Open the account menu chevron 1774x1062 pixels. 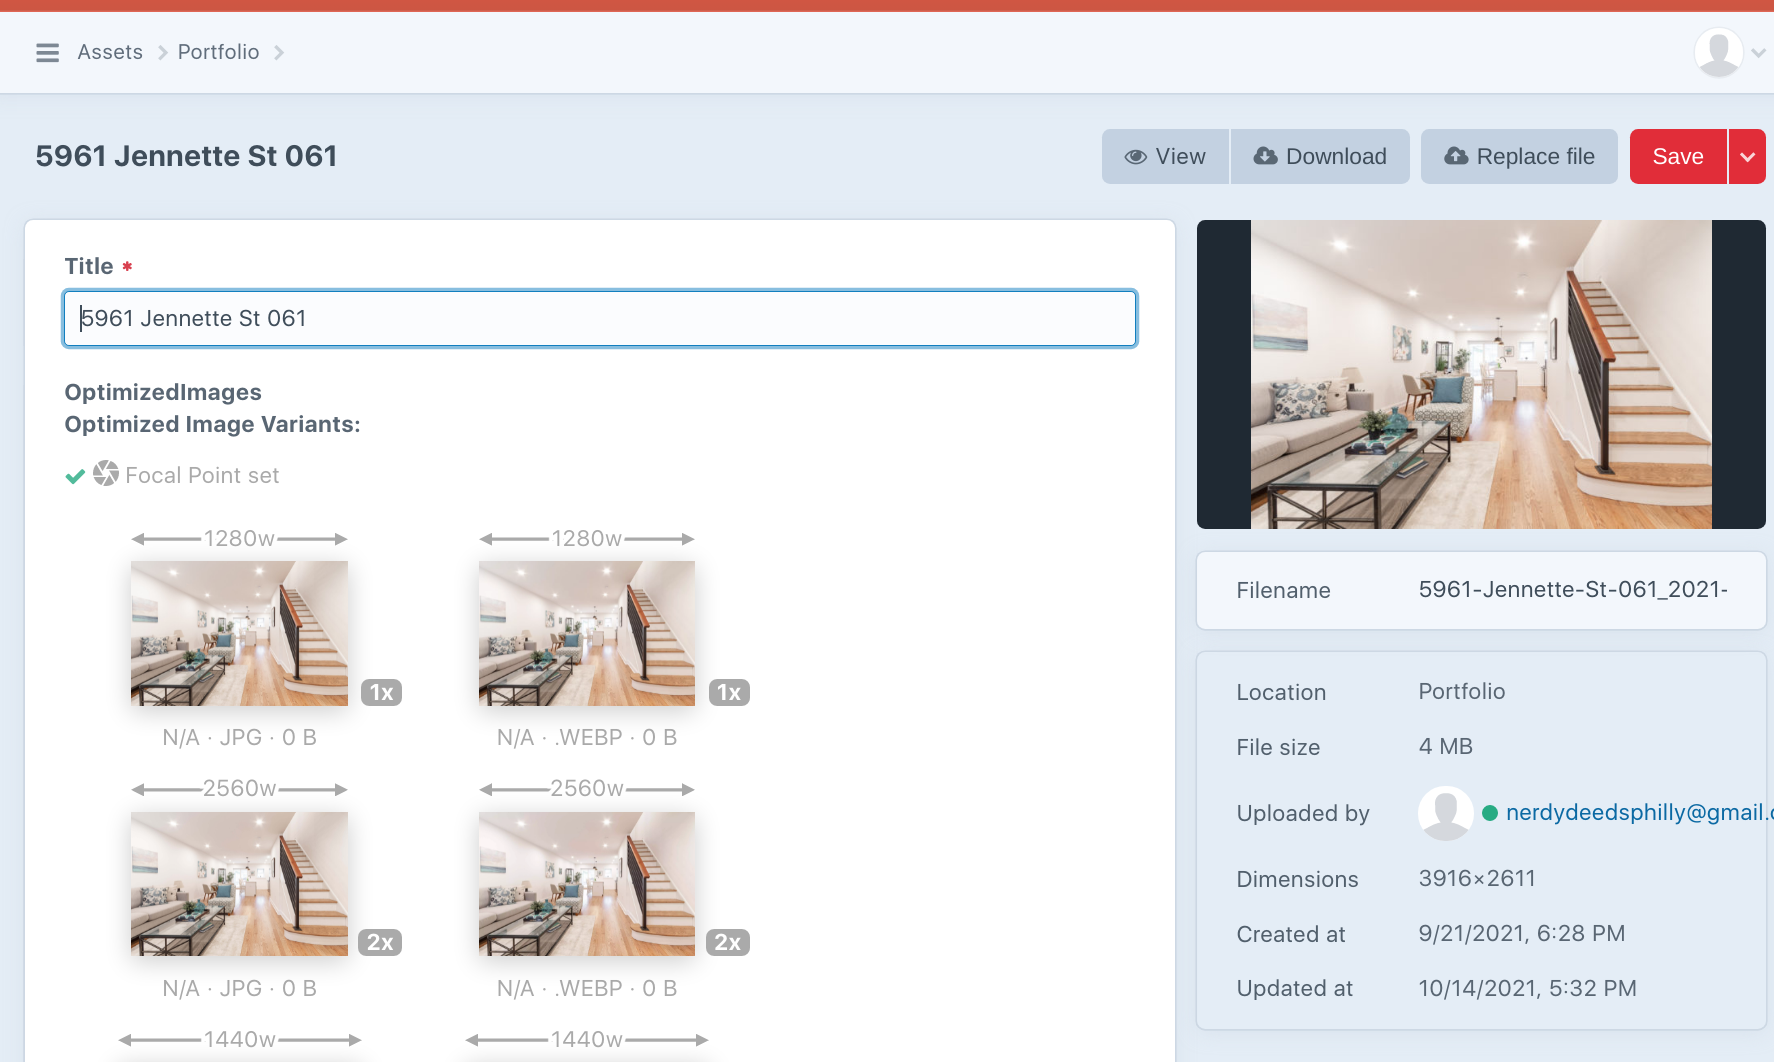click(1758, 53)
